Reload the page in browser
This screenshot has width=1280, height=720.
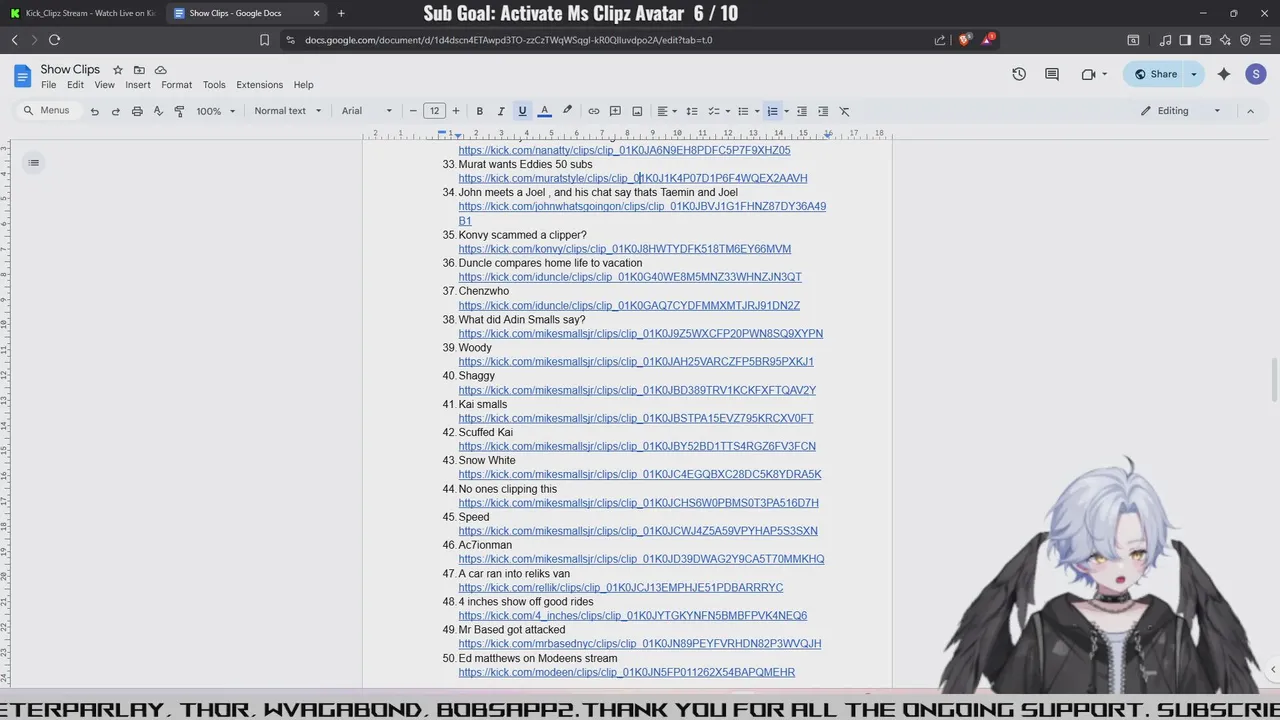[54, 40]
